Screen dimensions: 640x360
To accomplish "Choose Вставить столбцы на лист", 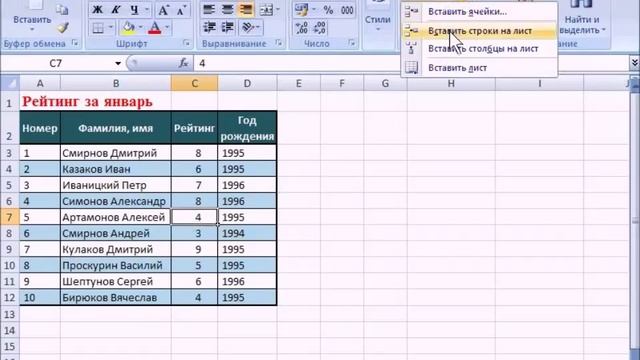I will coord(479,49).
